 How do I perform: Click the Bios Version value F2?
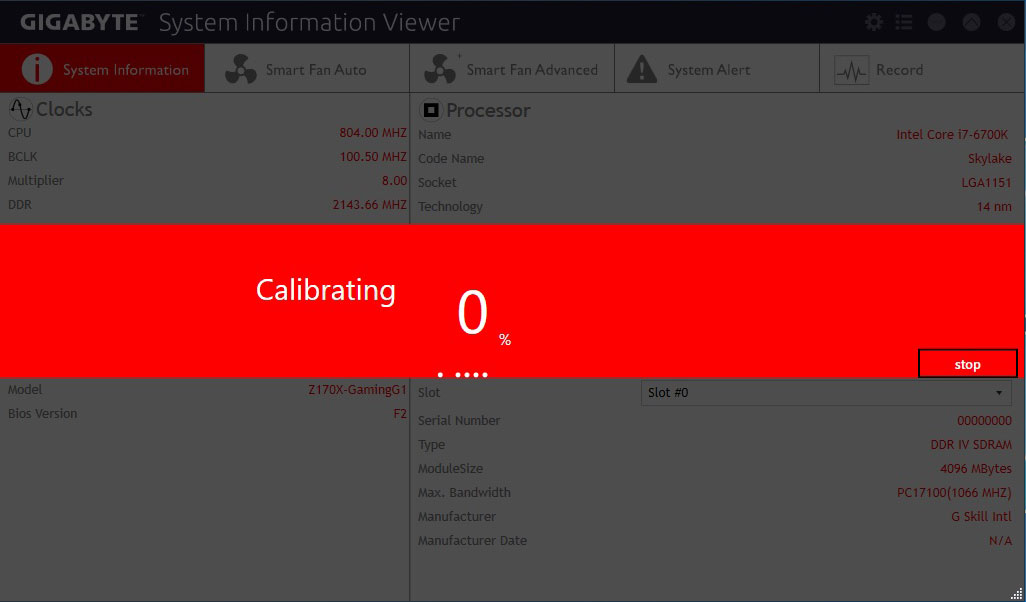tap(400, 414)
